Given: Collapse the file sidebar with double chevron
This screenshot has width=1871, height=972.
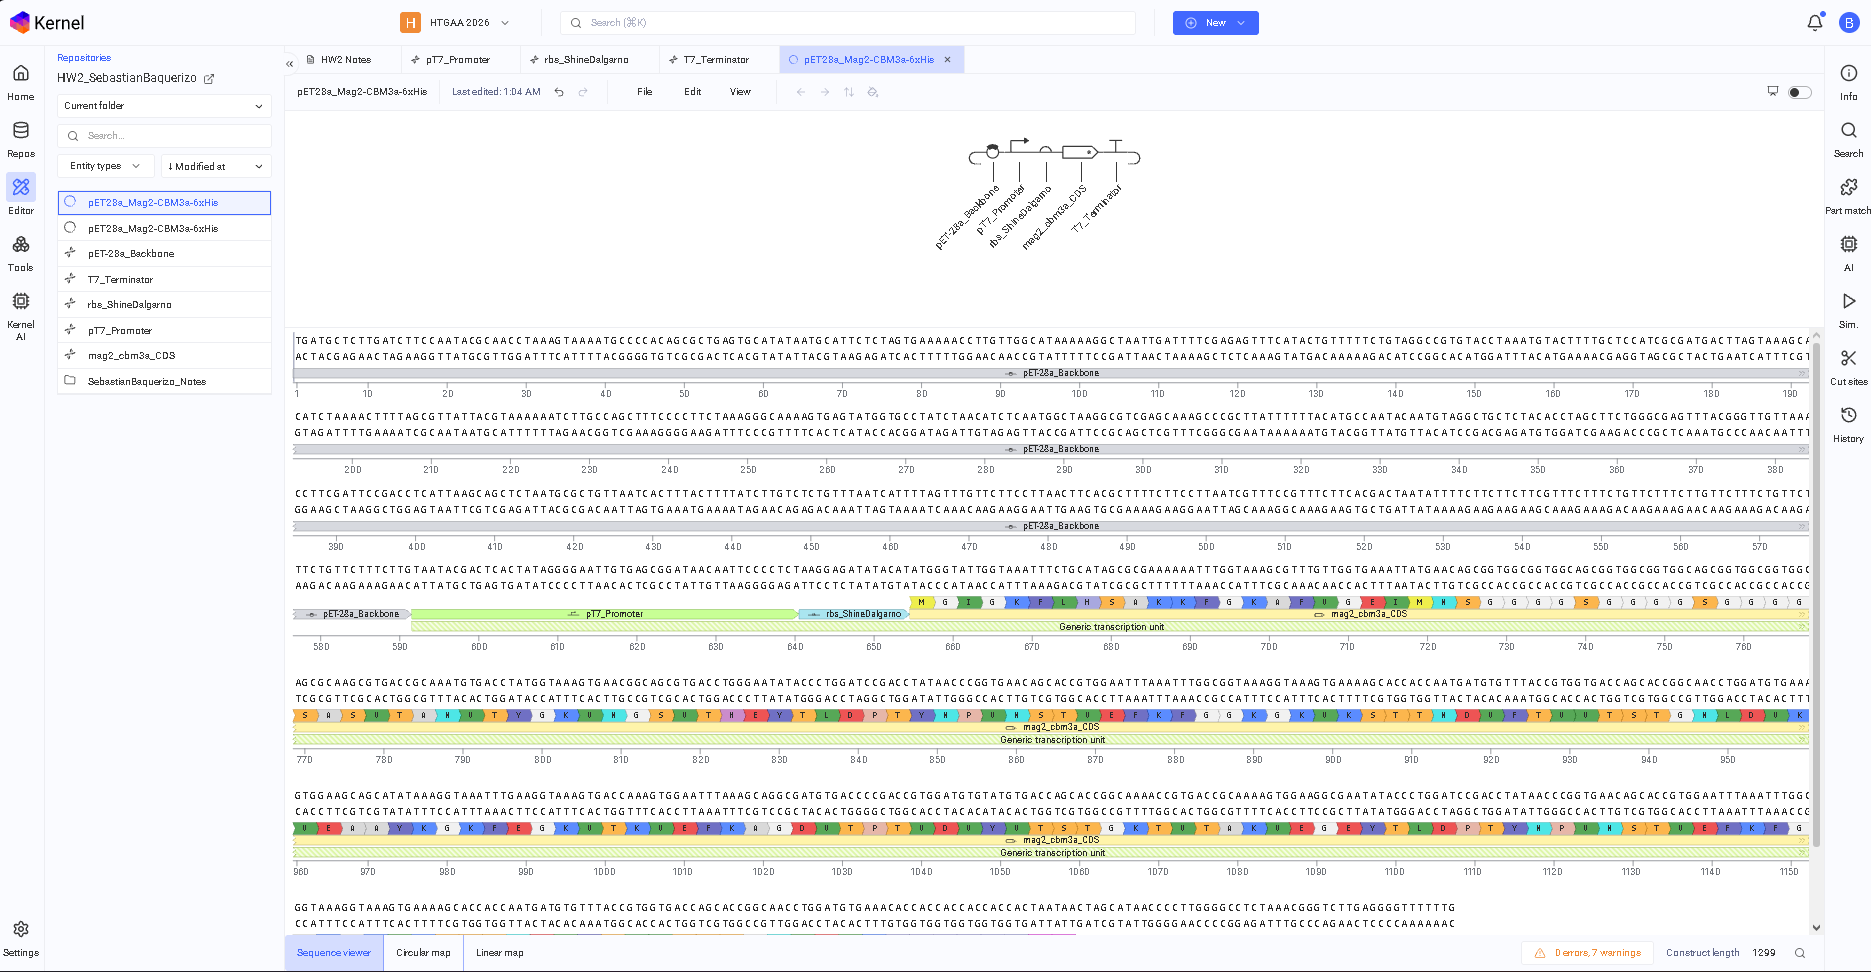Looking at the screenshot, I should [x=289, y=63].
